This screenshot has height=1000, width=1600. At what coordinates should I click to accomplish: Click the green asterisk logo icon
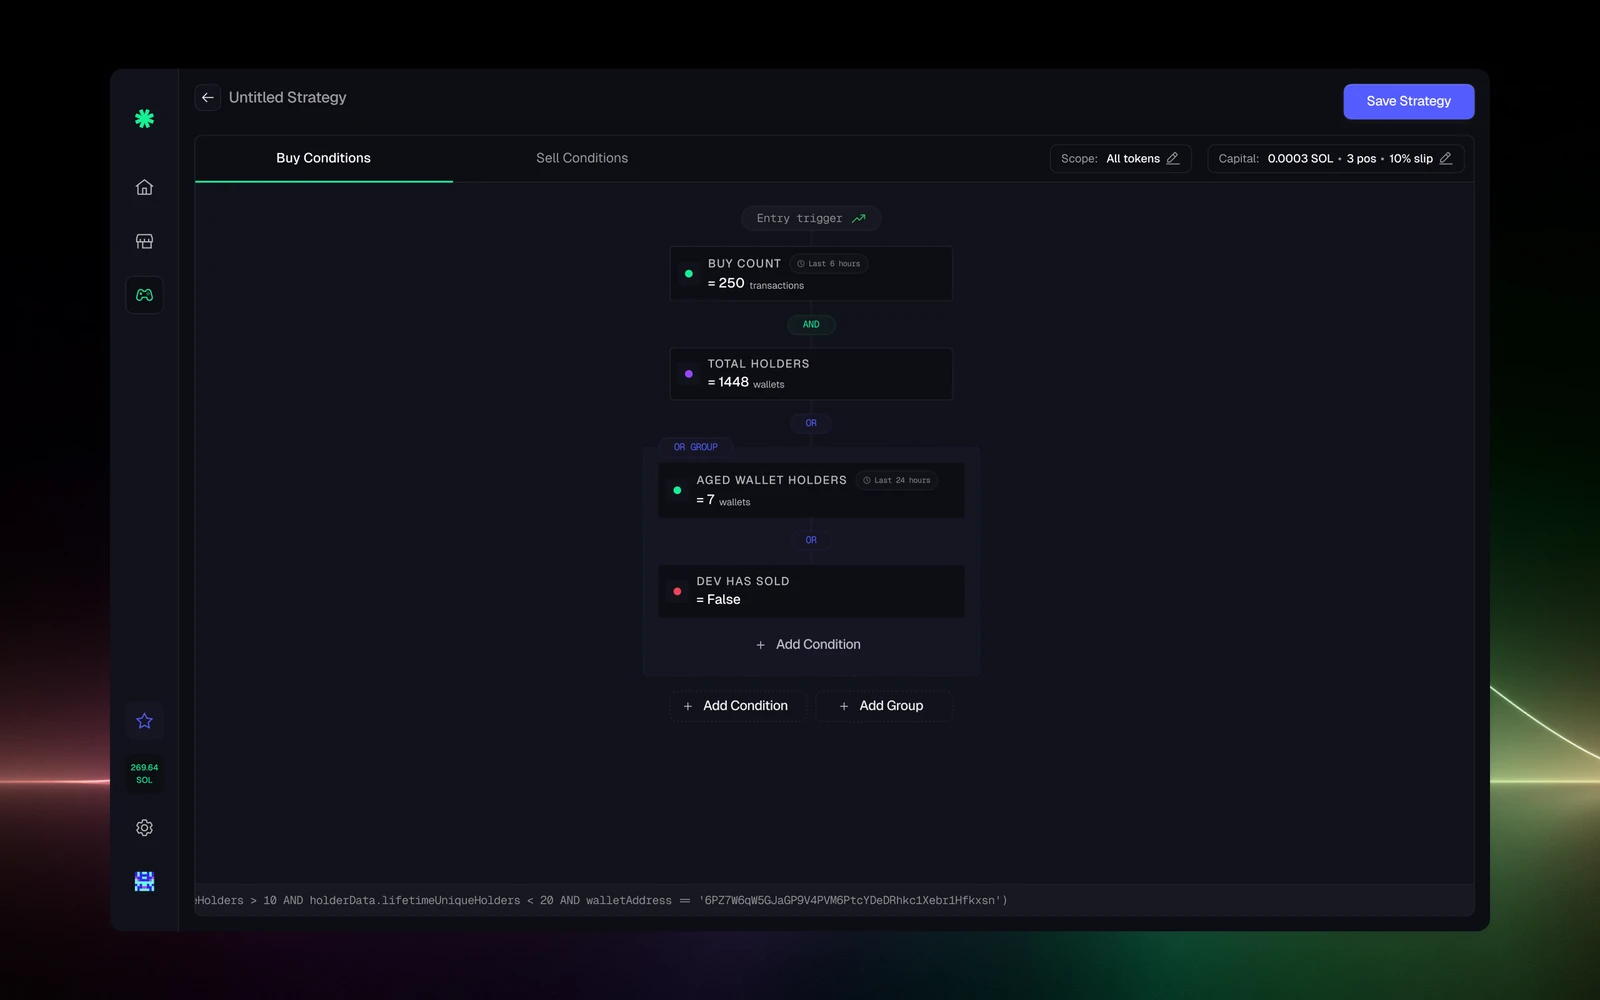(144, 118)
